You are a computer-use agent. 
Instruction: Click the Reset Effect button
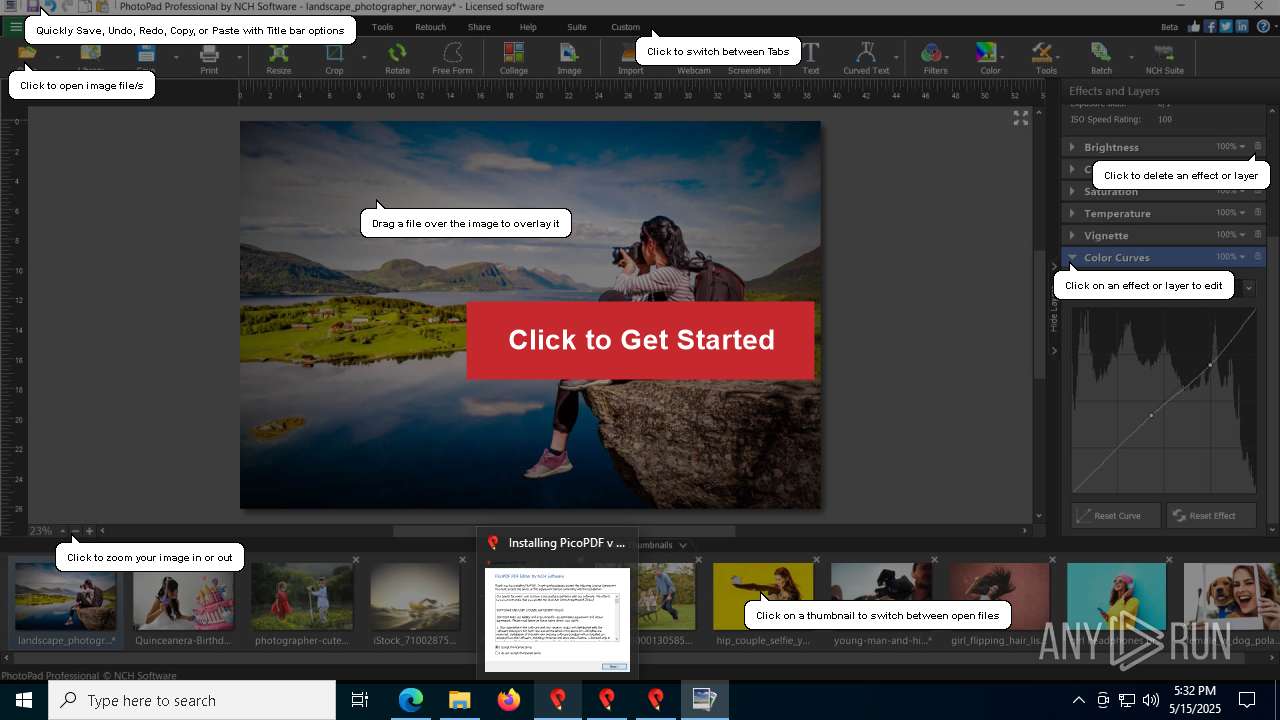click(1211, 515)
